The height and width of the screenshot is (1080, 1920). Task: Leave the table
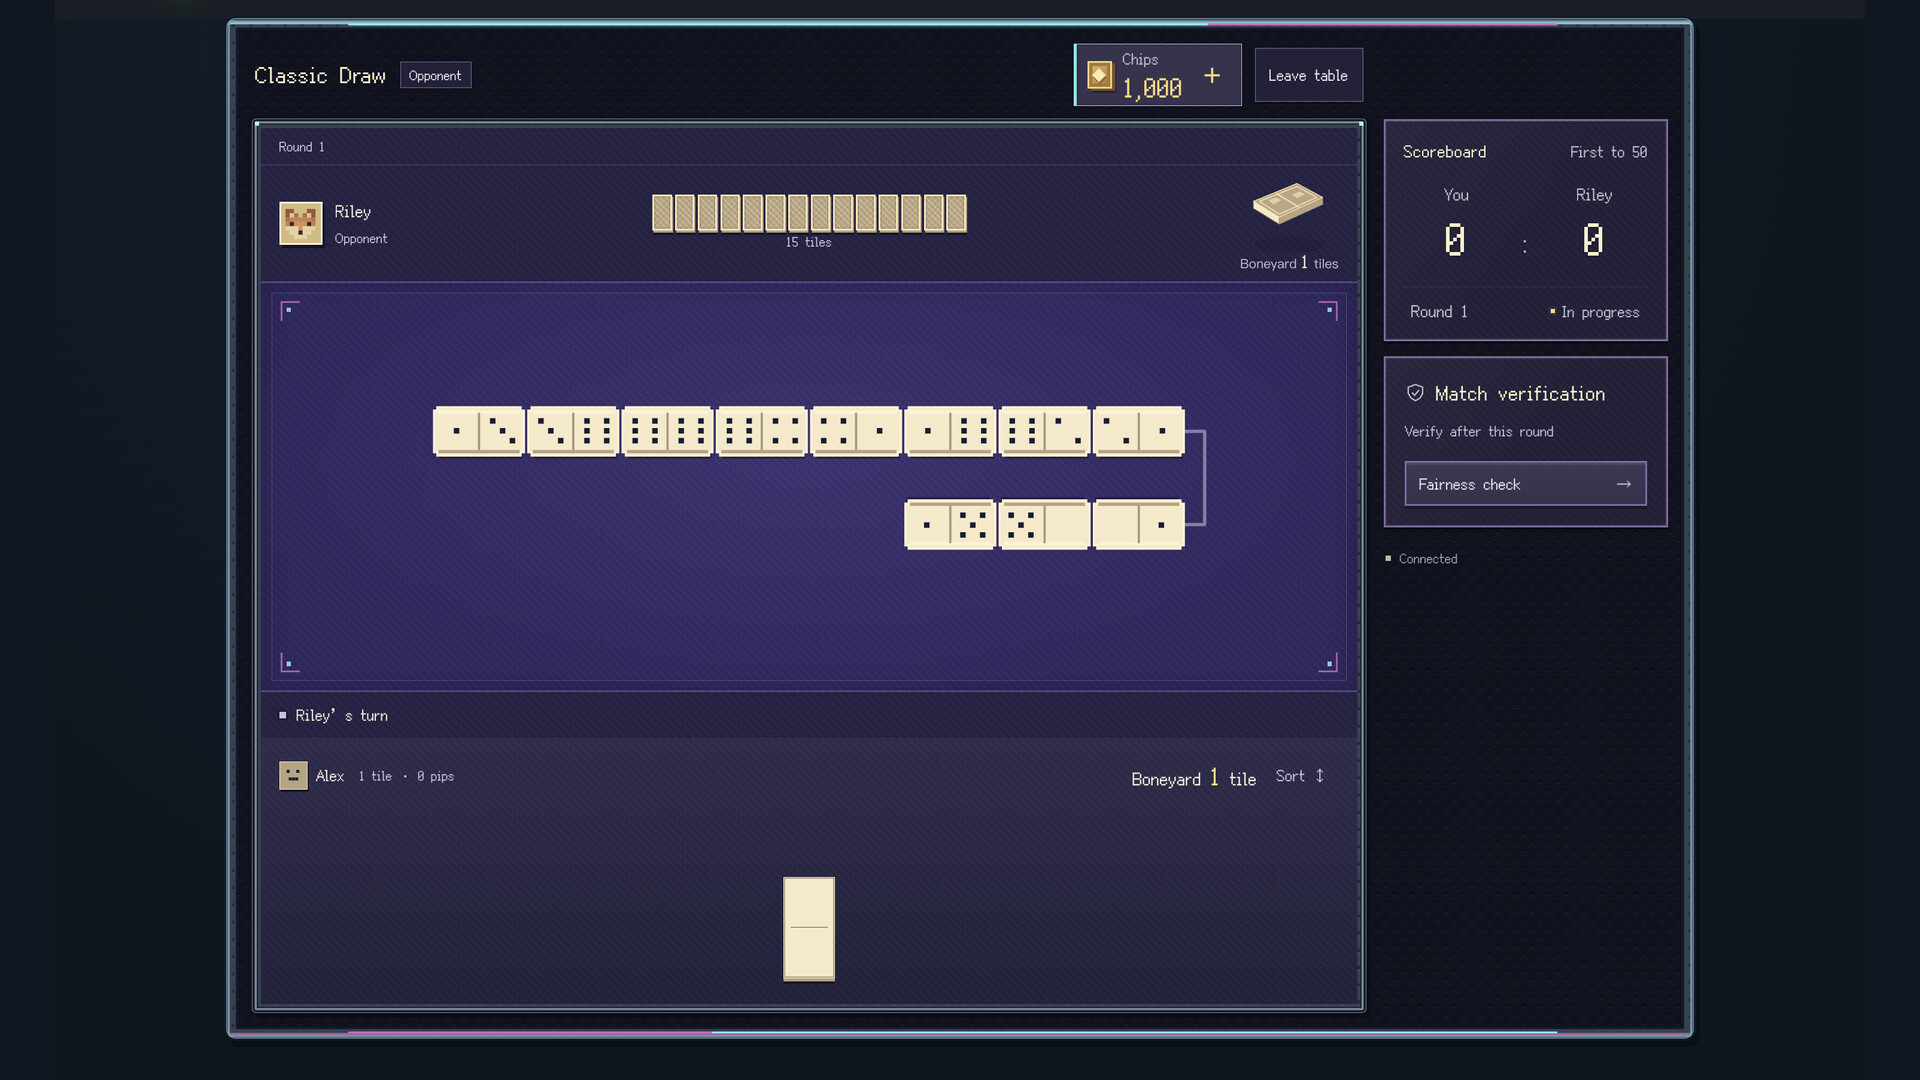pos(1308,76)
